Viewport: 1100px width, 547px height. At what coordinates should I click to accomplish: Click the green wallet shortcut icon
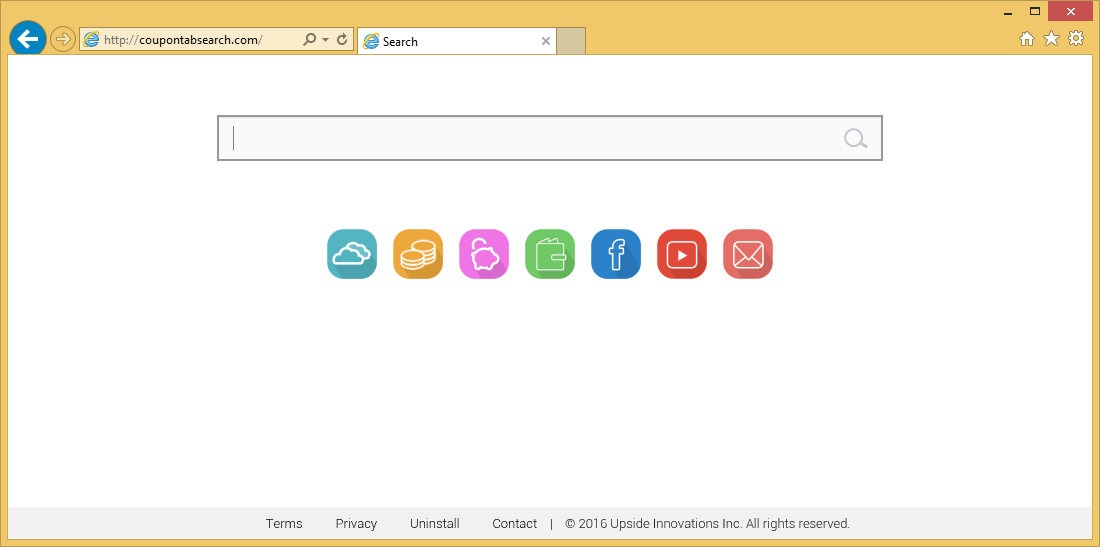(x=550, y=254)
